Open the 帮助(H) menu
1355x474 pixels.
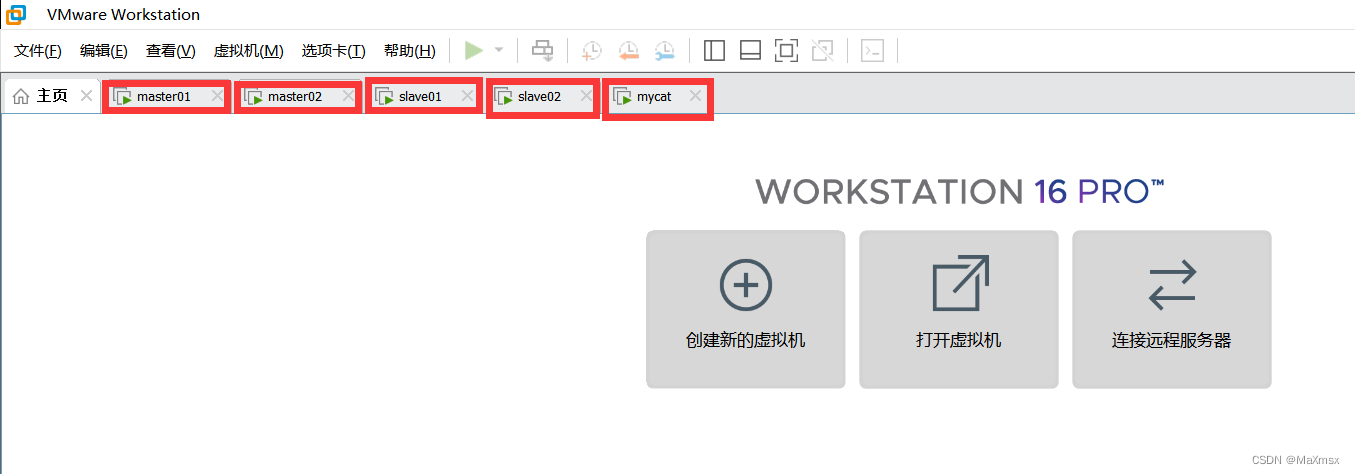[x=410, y=51]
